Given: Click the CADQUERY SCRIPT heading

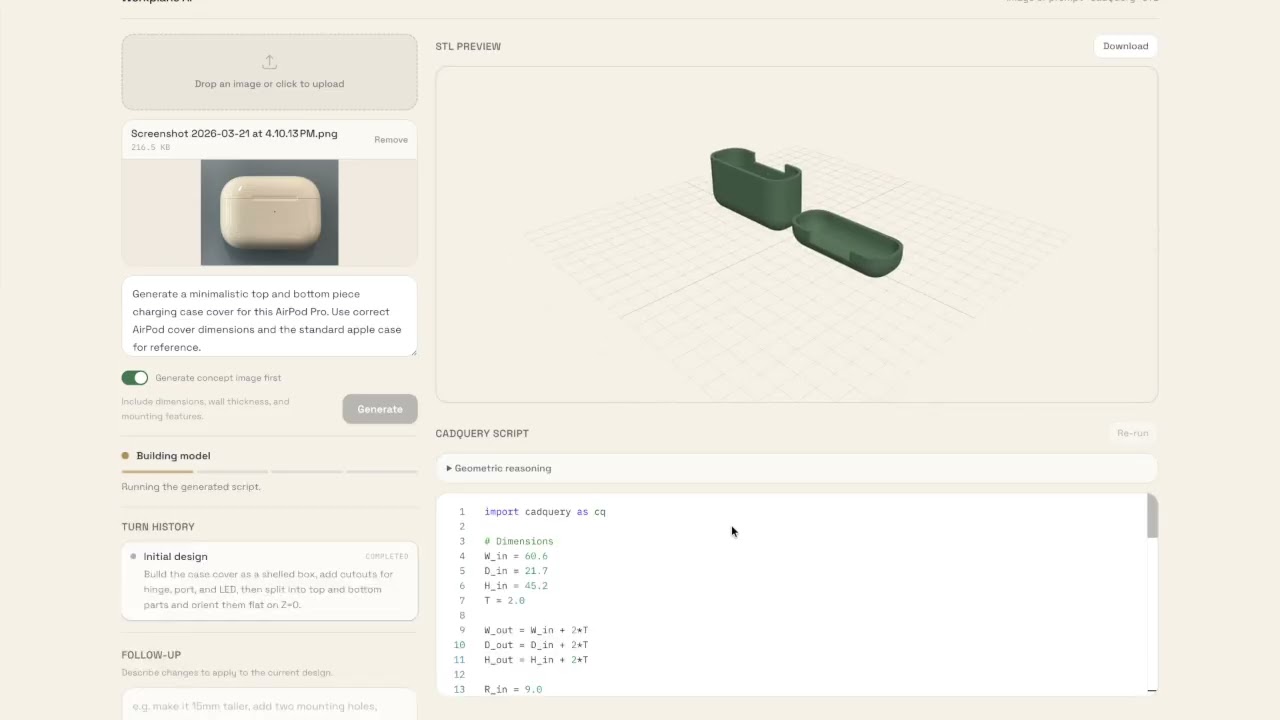Looking at the screenshot, I should 482,433.
